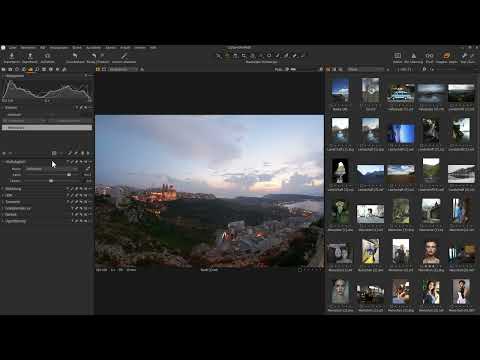This screenshot has width=480, height=360.
Task: Expand the Tonwerte panel
Action: pos(13,202)
